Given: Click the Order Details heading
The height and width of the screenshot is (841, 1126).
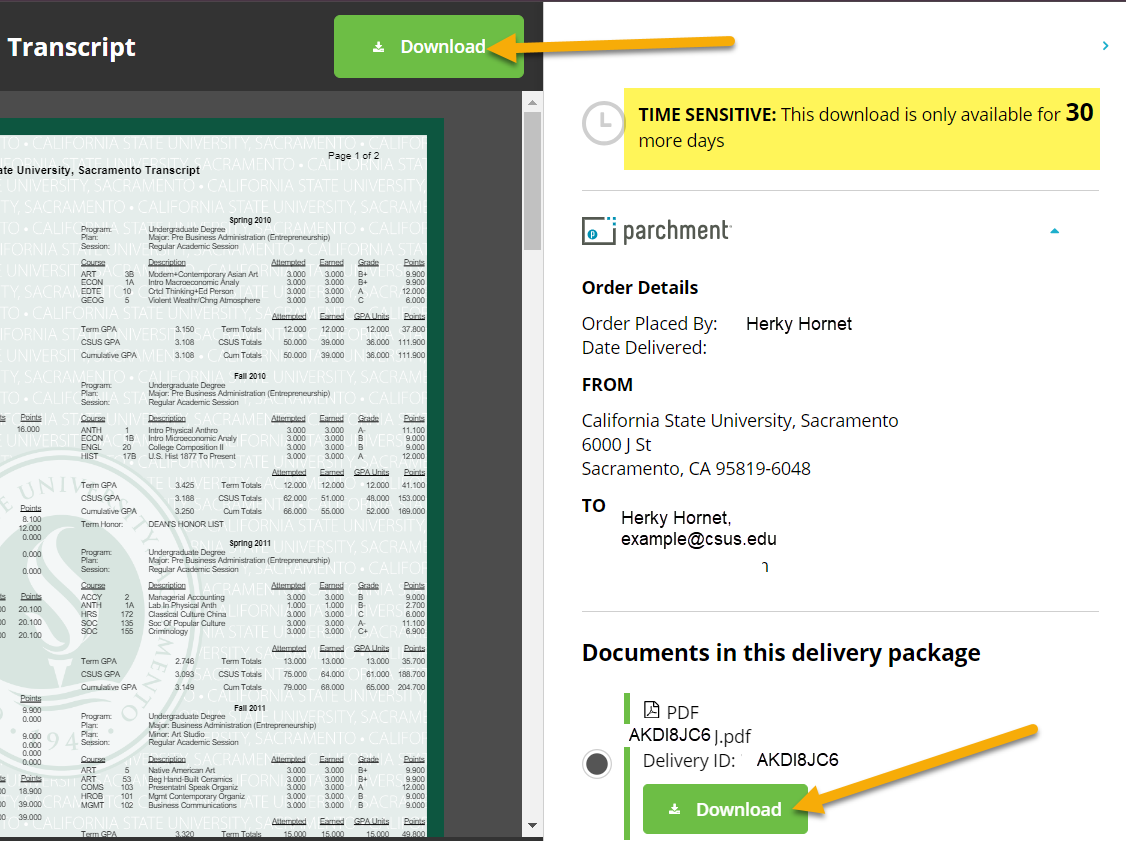Looking at the screenshot, I should (x=640, y=288).
